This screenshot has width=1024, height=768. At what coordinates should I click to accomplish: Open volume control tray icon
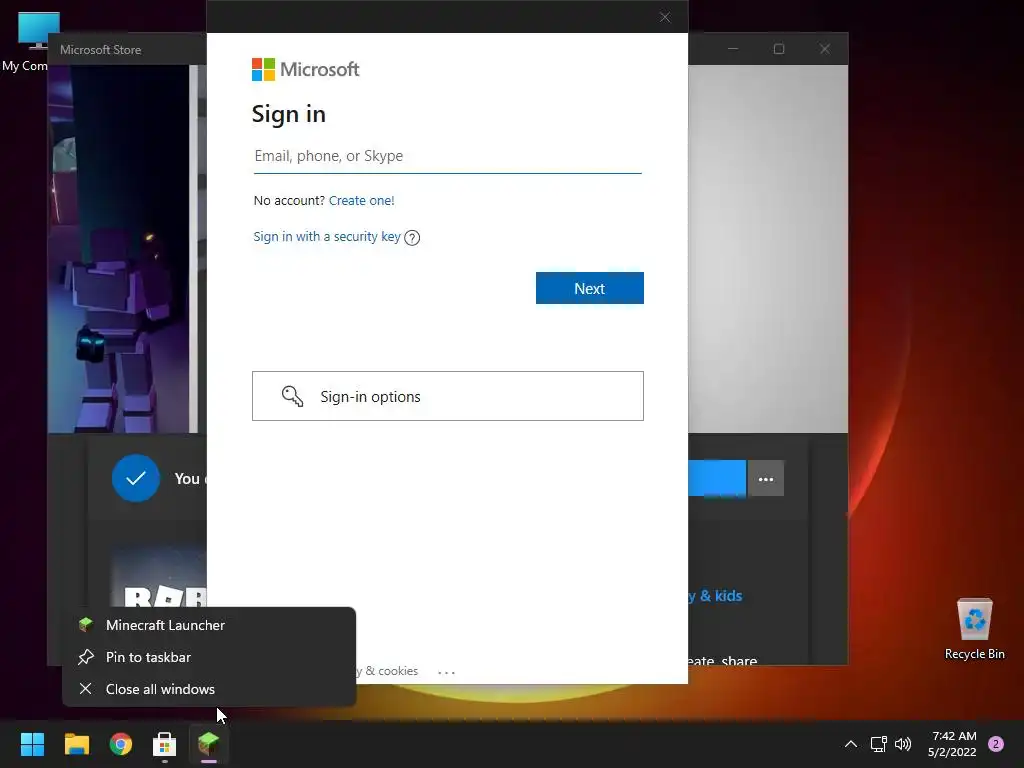pyautogui.click(x=903, y=744)
